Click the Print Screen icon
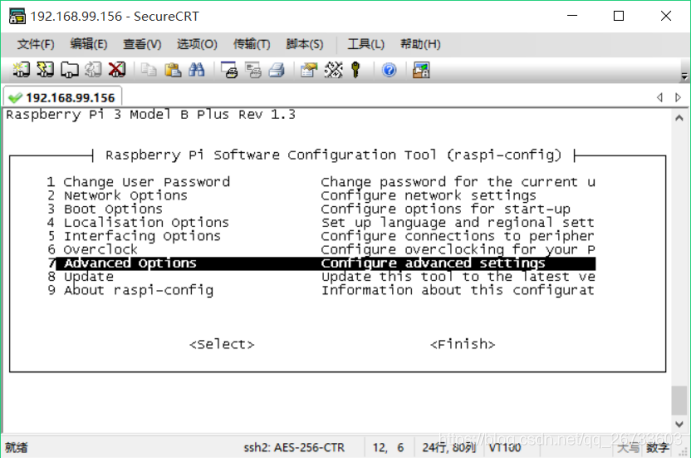The height and width of the screenshot is (458, 692). click(x=229, y=70)
